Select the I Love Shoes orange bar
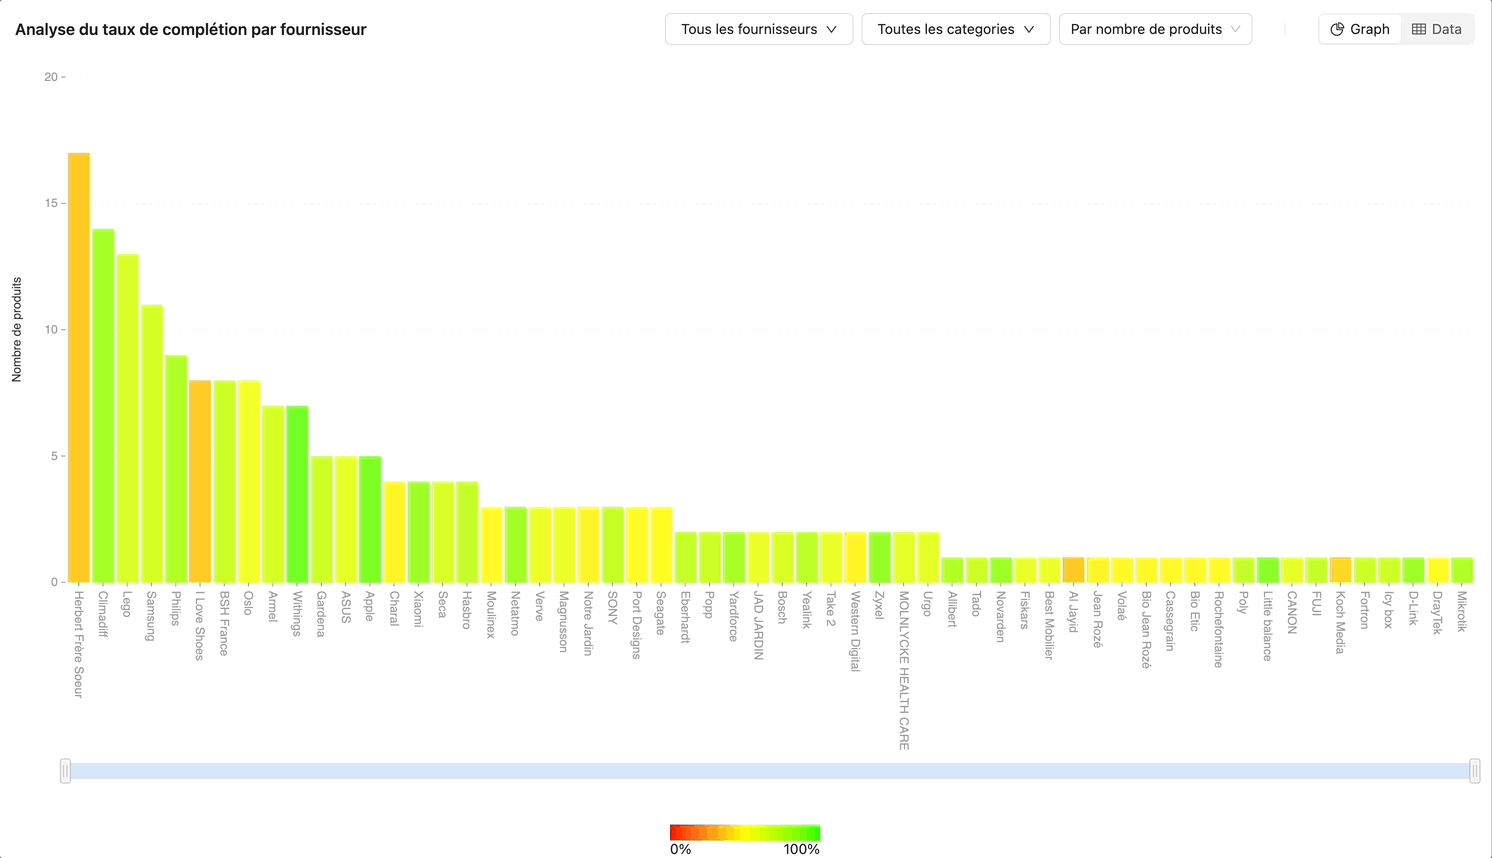 click(x=200, y=481)
